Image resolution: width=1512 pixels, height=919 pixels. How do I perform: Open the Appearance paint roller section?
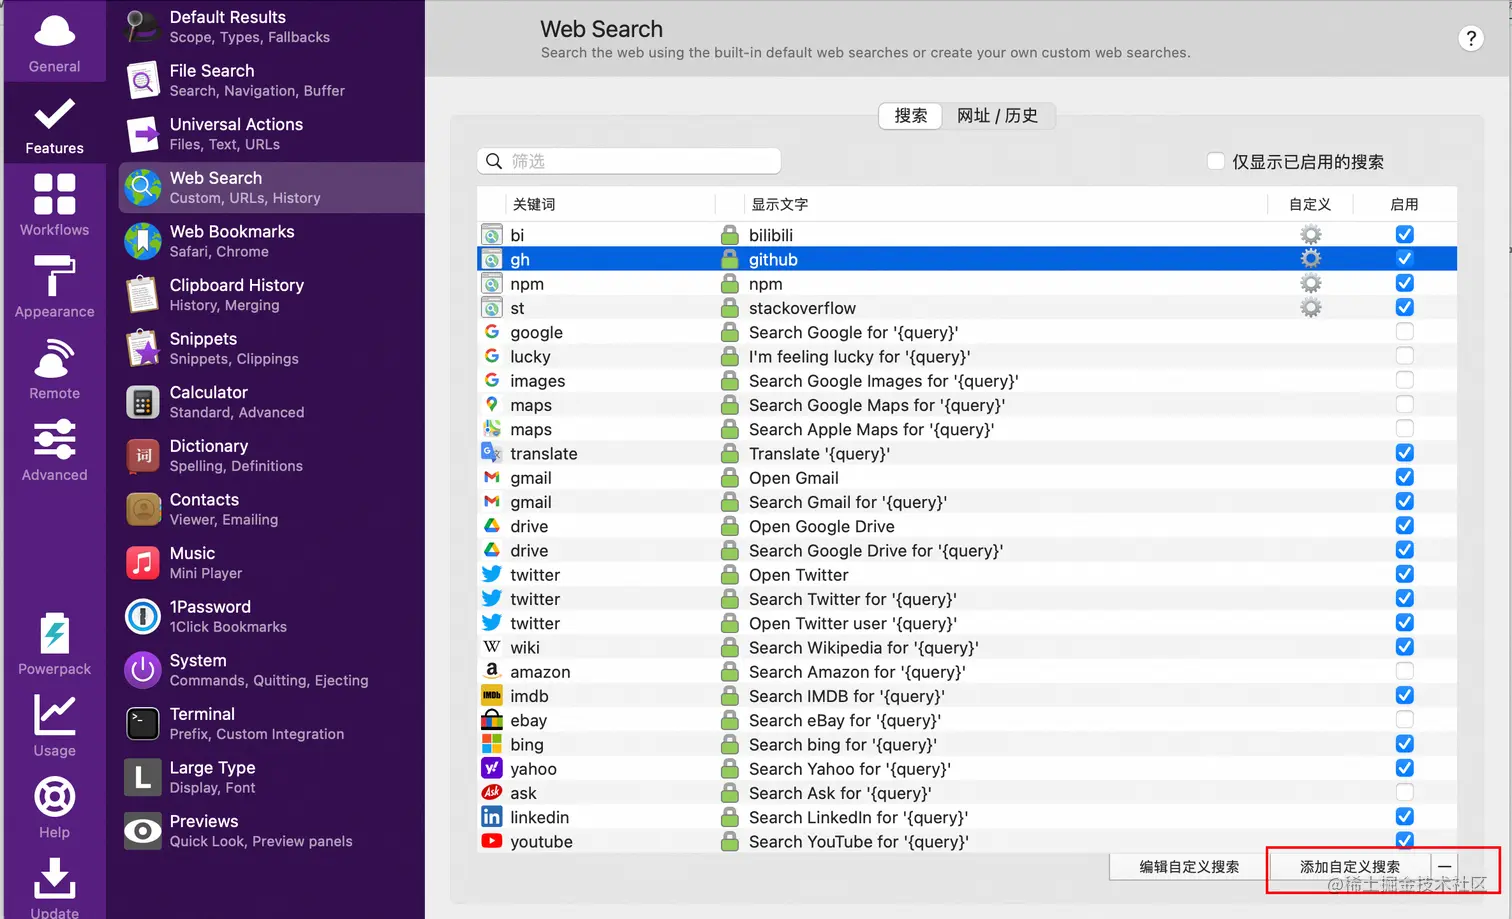pyautogui.click(x=54, y=287)
